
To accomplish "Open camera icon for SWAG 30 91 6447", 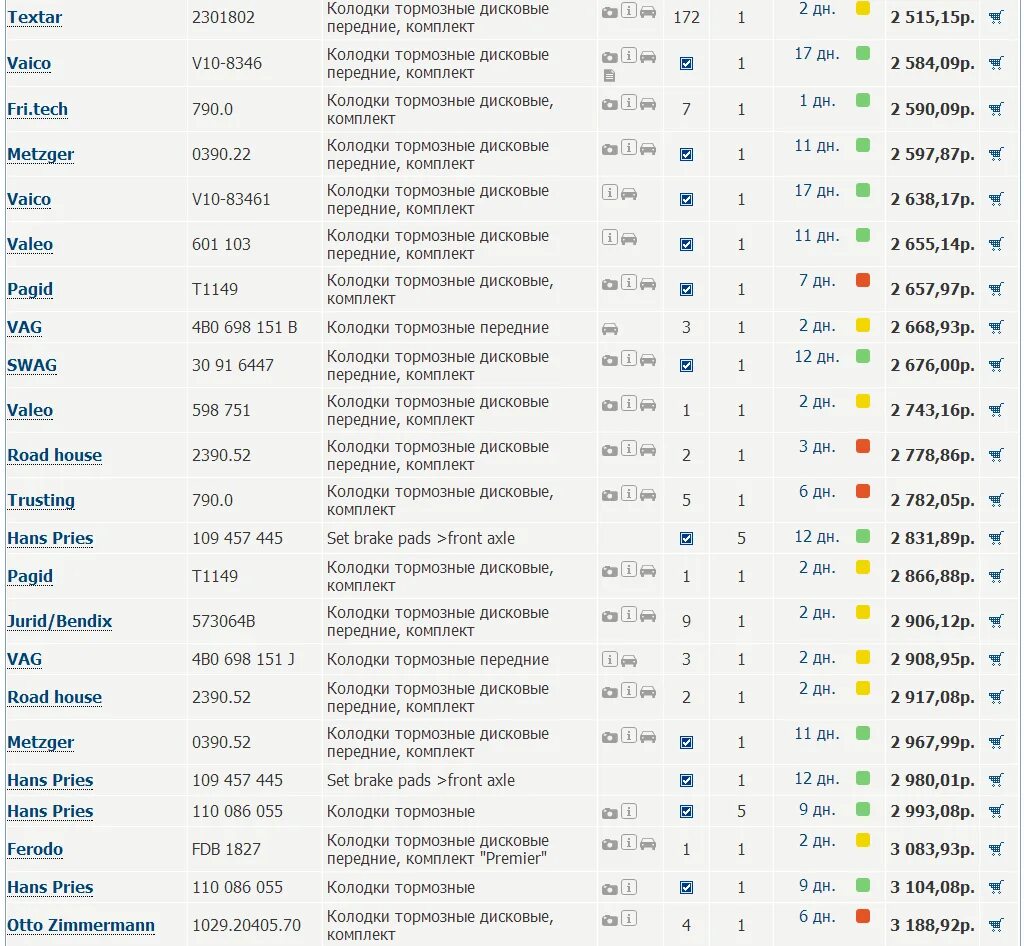I will (609, 360).
